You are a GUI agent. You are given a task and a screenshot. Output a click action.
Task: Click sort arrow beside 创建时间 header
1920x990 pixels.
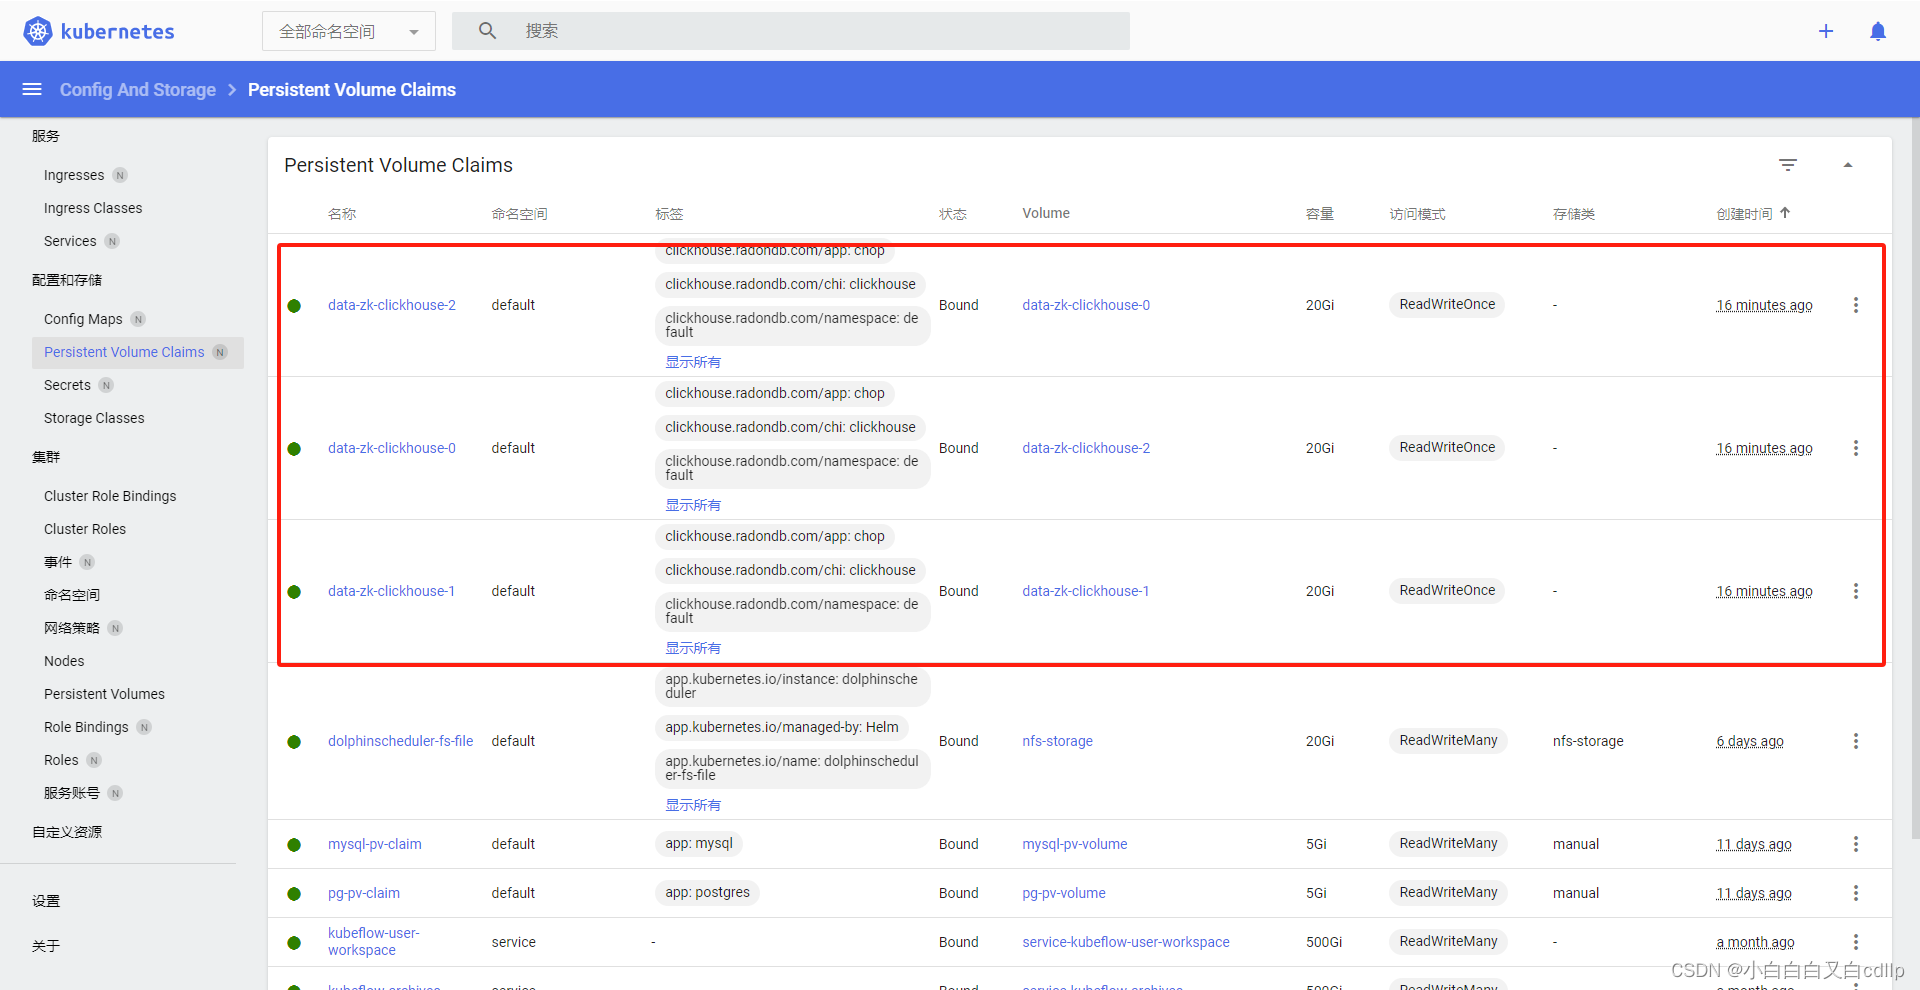click(1785, 213)
